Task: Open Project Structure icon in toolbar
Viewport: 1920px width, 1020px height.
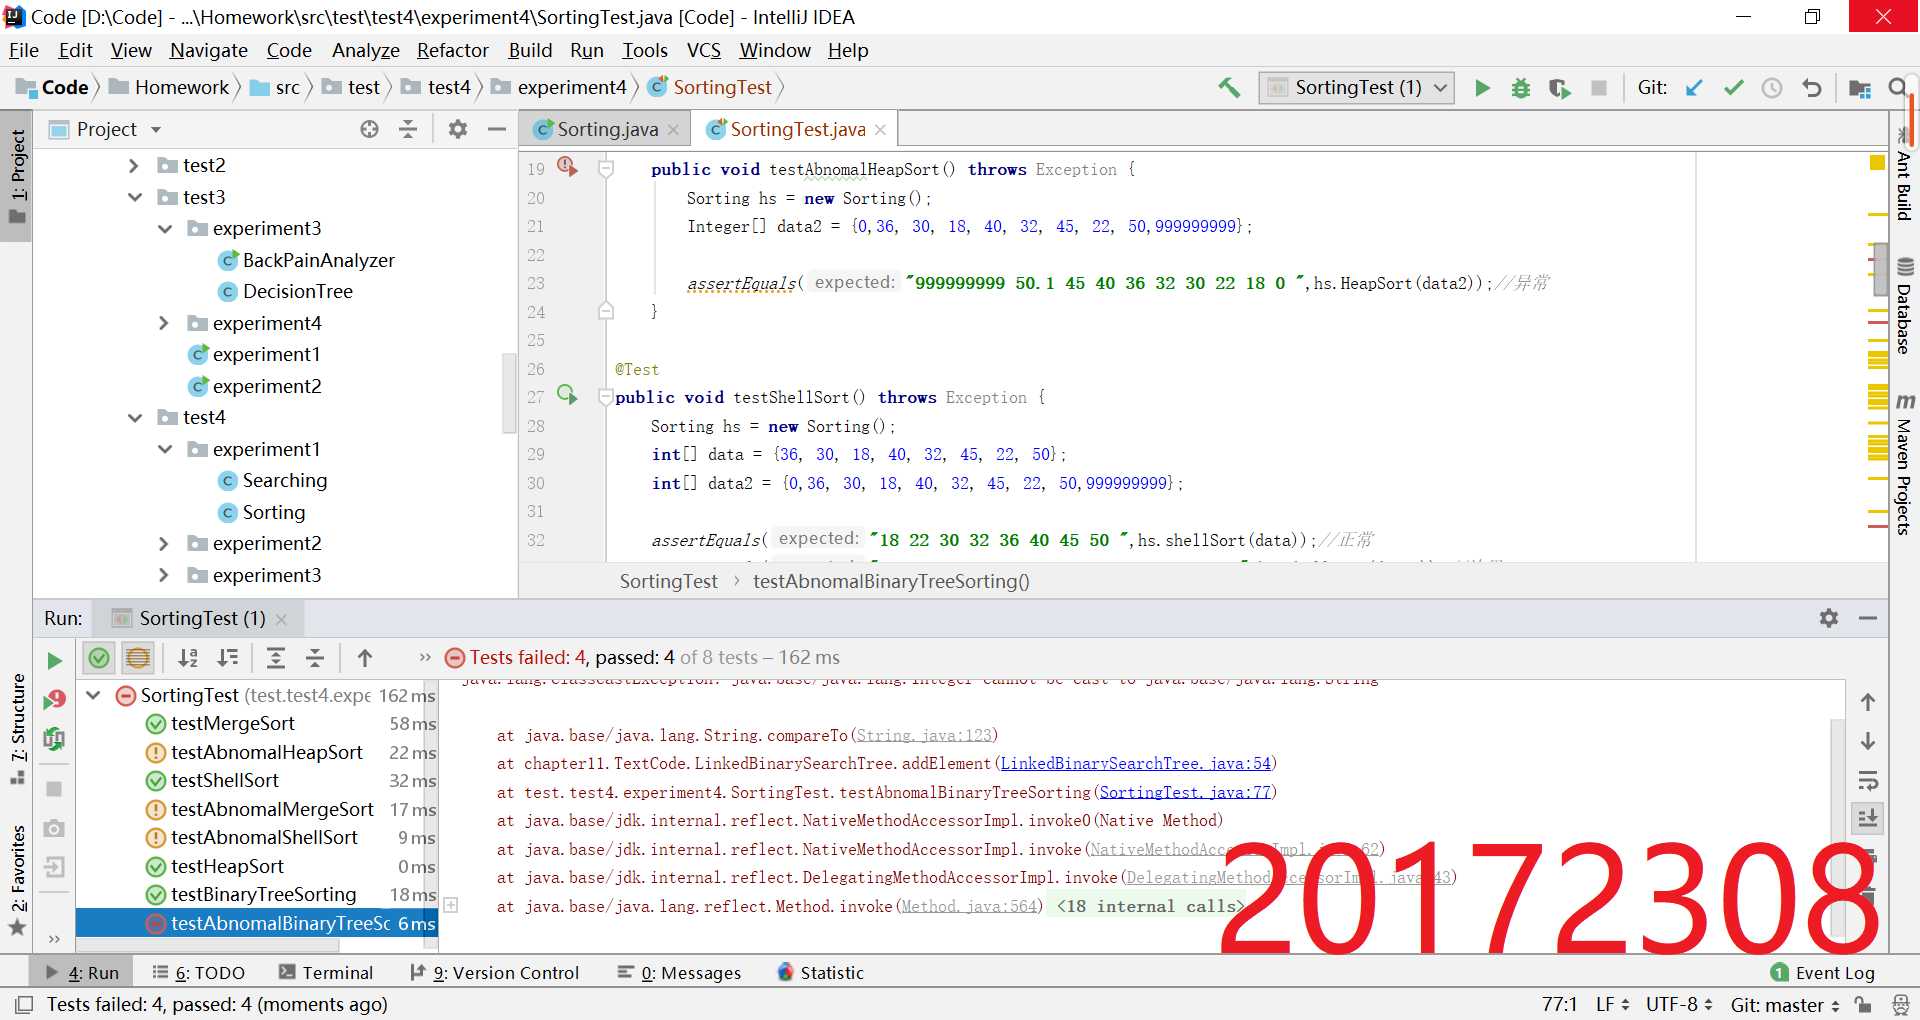Action: click(x=1860, y=88)
